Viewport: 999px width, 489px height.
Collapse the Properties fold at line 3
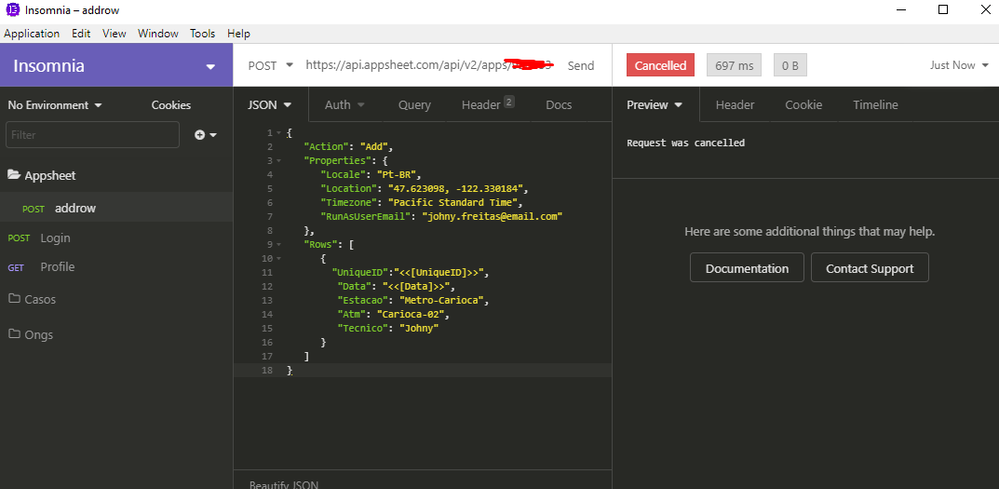click(279, 160)
